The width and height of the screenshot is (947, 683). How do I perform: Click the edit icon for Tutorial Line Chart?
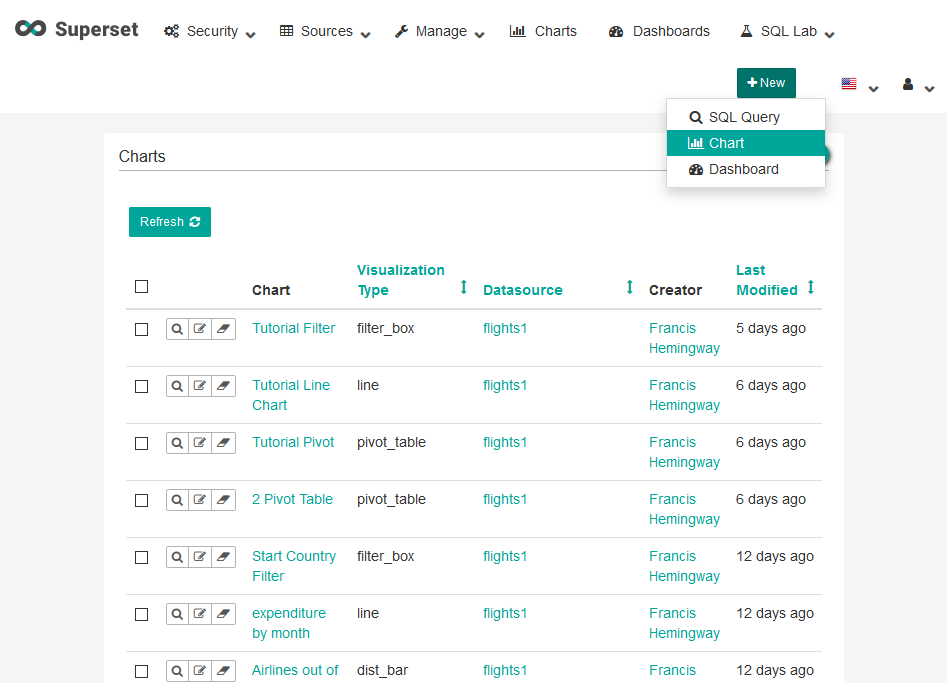point(201,386)
